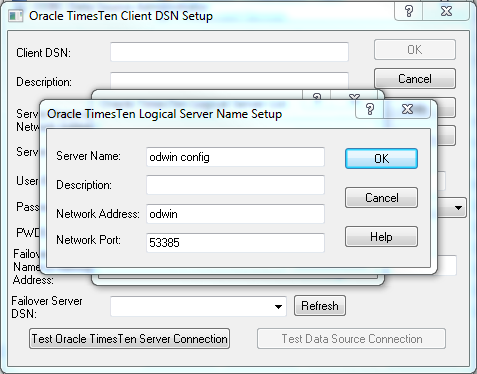The image size is (477, 374).
Task: Click the help question mark in Logical Server Name Setup
Action: [370, 109]
